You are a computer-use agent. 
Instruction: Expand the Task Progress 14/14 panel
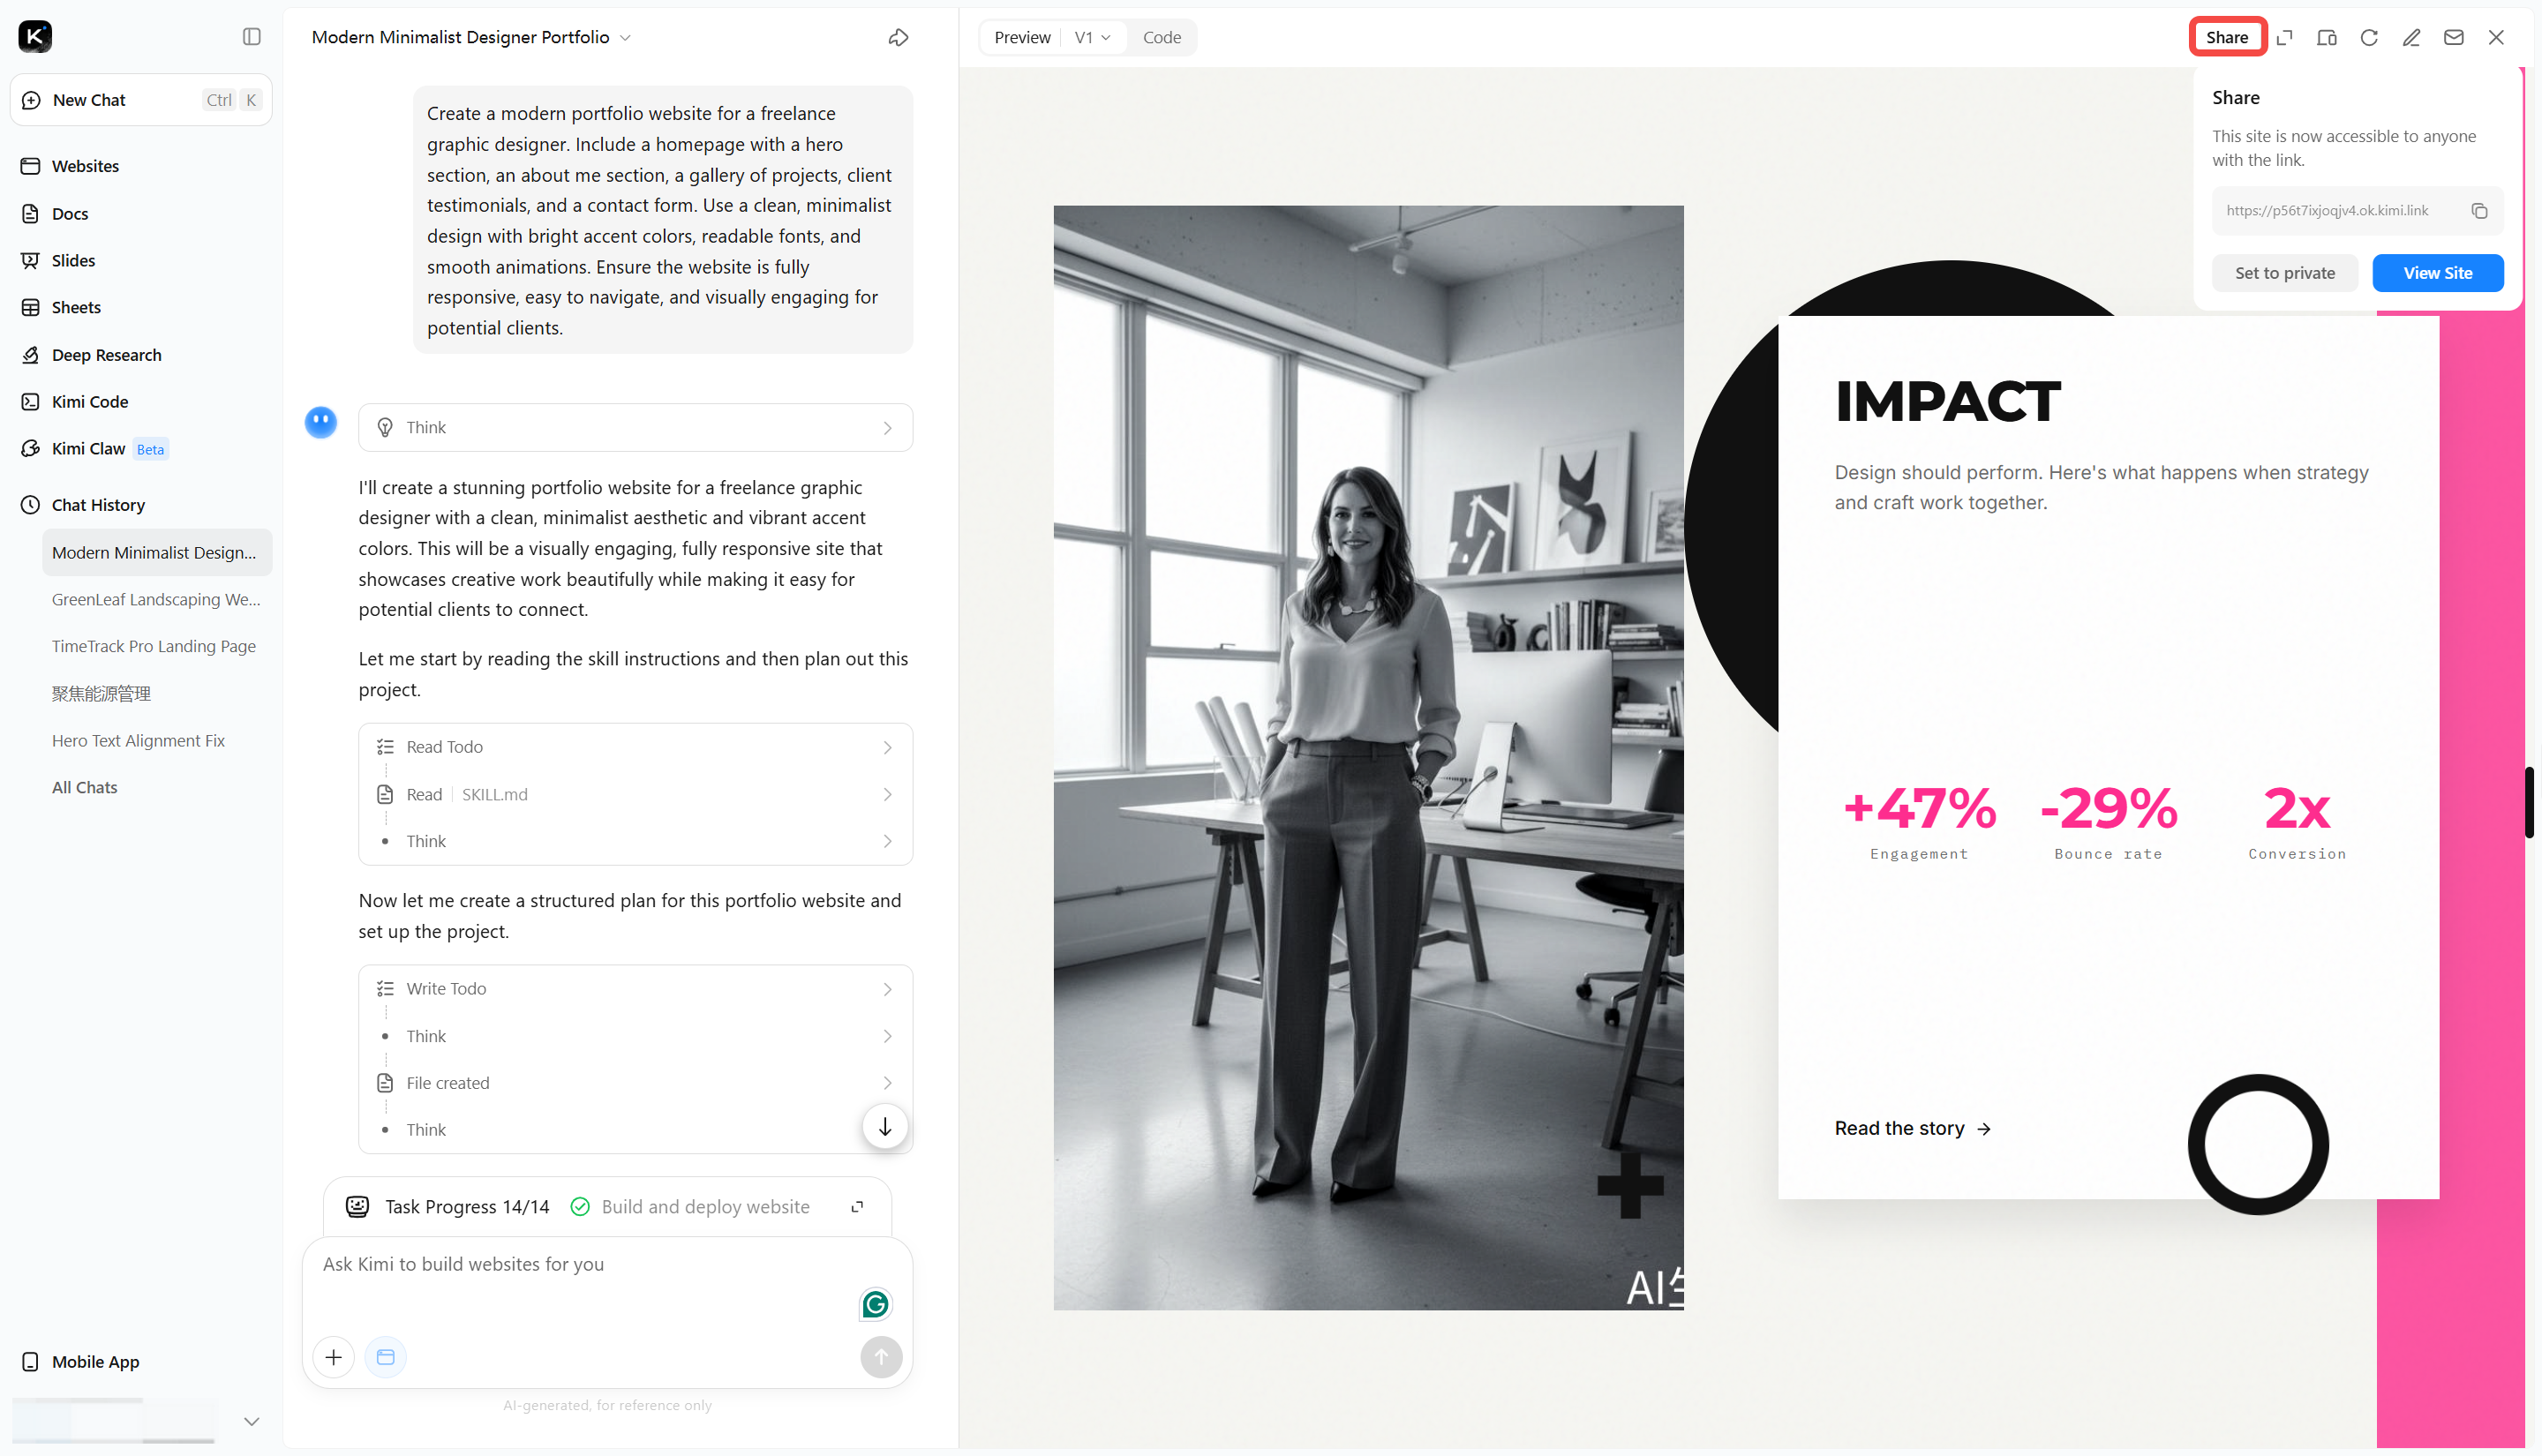coord(857,1207)
